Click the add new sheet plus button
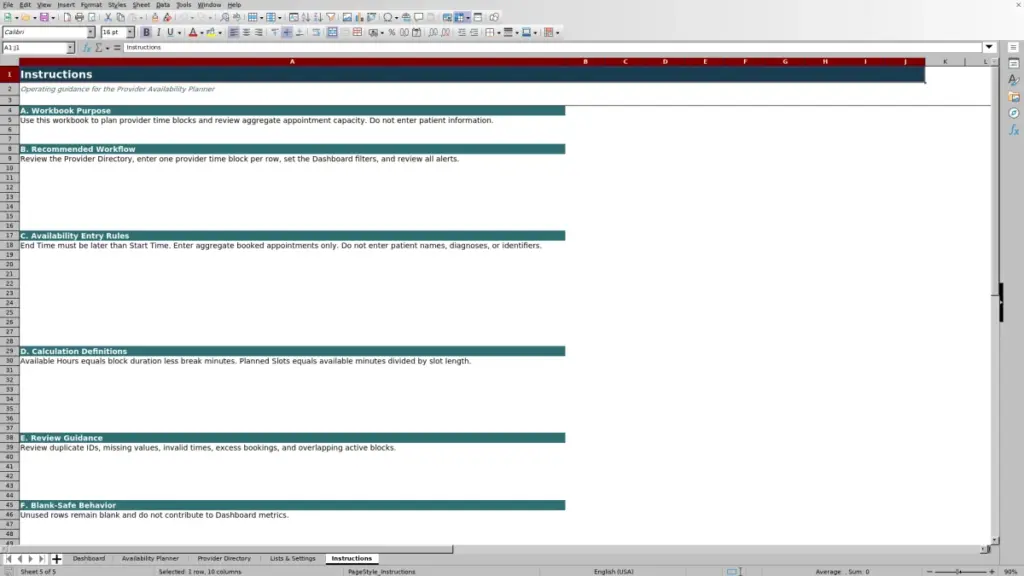Image resolution: width=1024 pixels, height=576 pixels. tap(56, 558)
